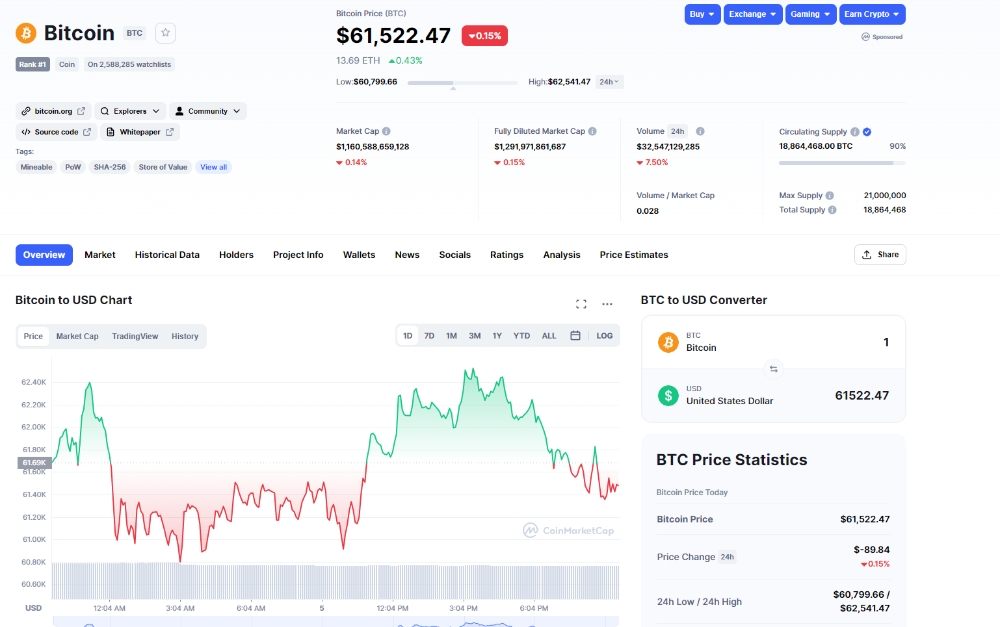Go to the Price Estimates tab

(x=634, y=254)
